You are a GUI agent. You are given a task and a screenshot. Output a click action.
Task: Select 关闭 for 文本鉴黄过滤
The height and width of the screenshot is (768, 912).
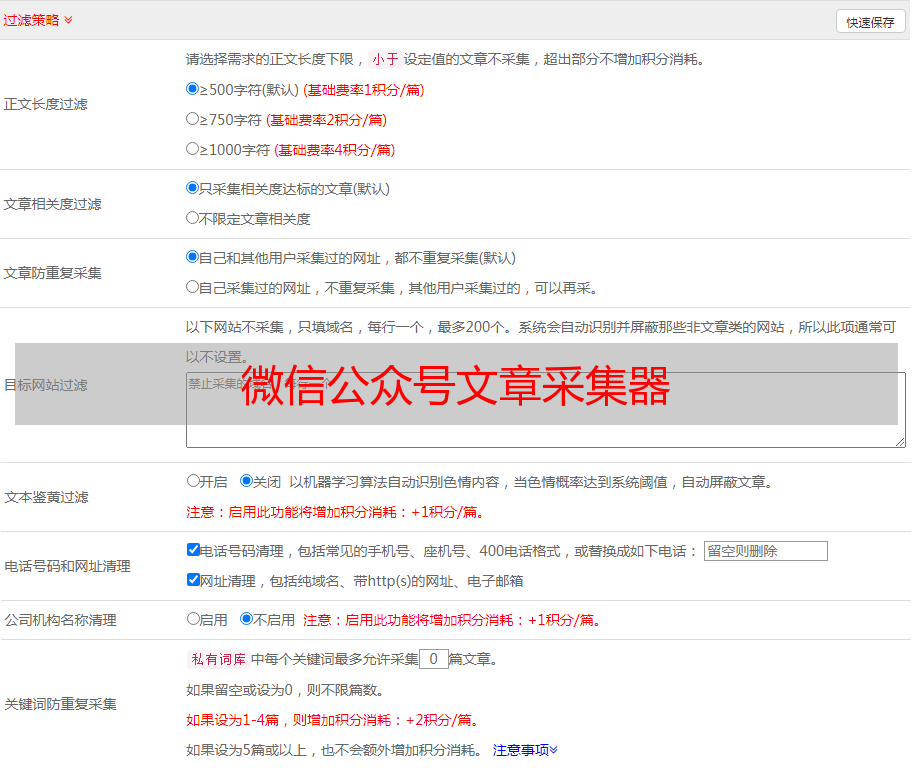(x=246, y=481)
